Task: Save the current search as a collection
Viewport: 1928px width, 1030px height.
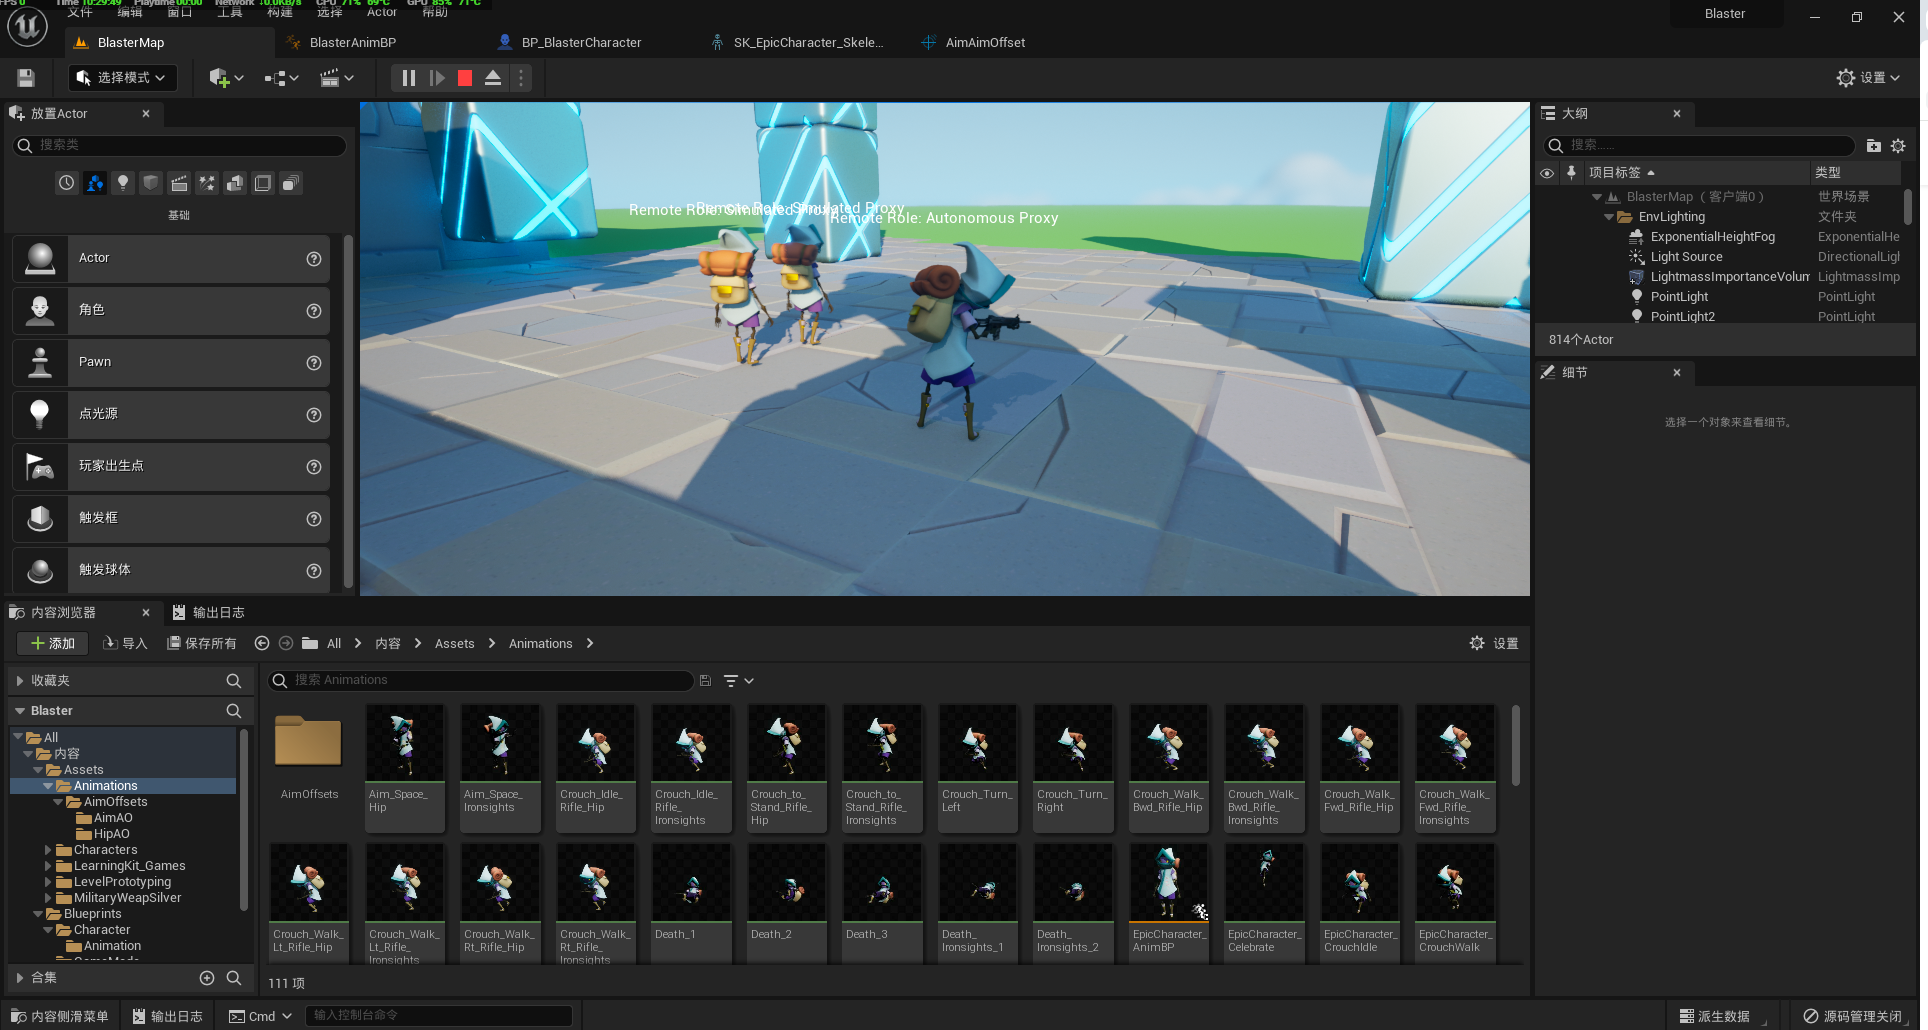Action: [705, 680]
